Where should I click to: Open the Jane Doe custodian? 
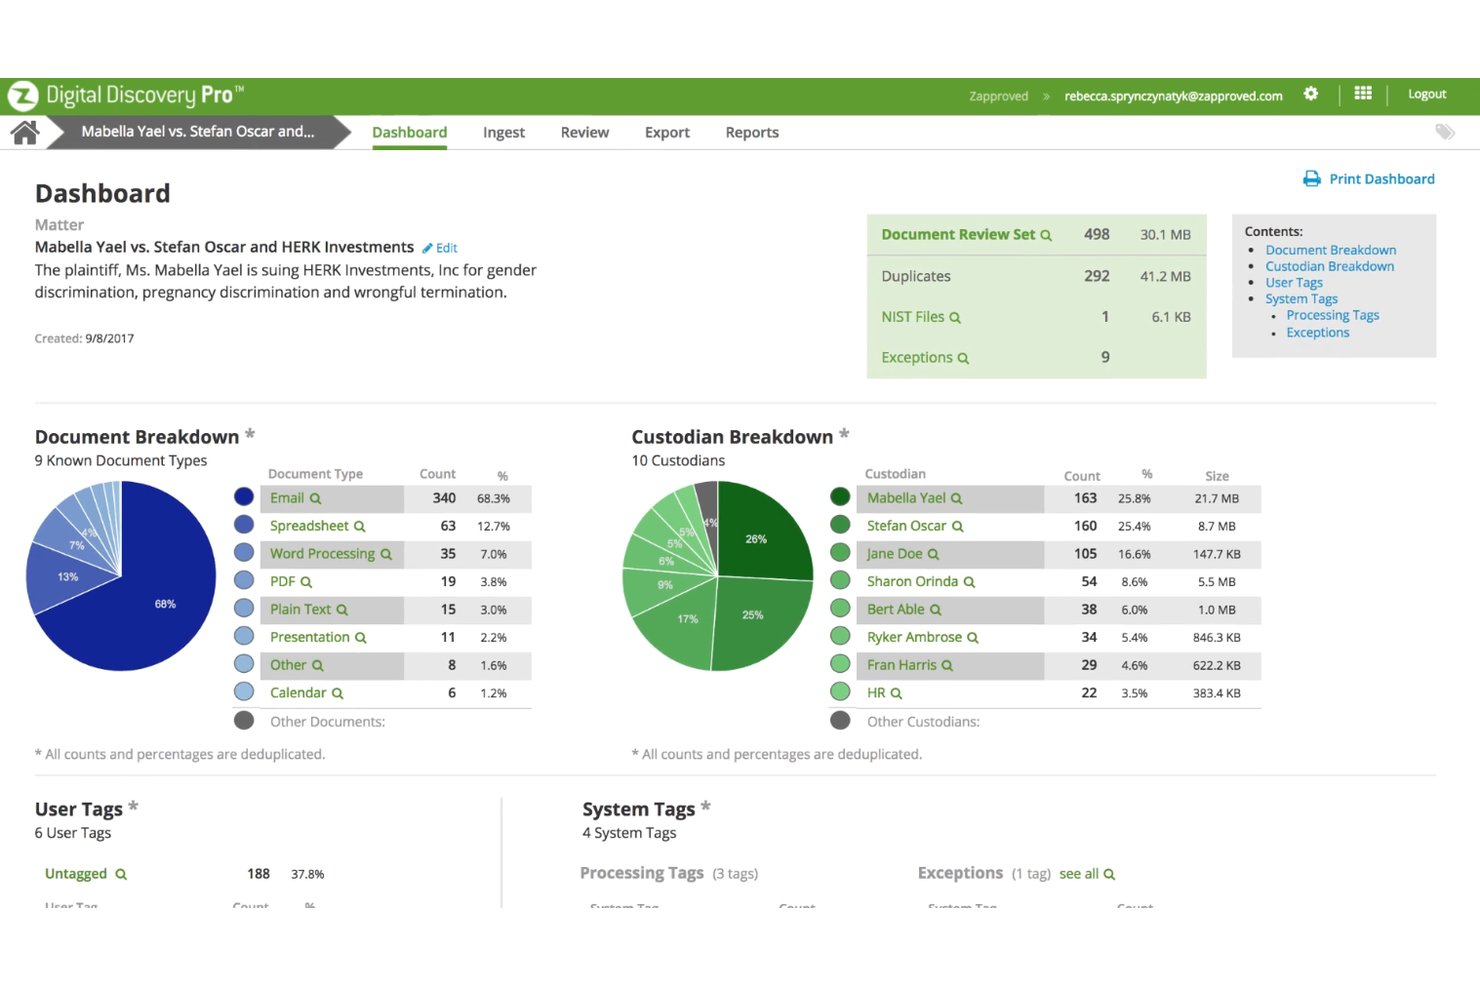tap(895, 554)
